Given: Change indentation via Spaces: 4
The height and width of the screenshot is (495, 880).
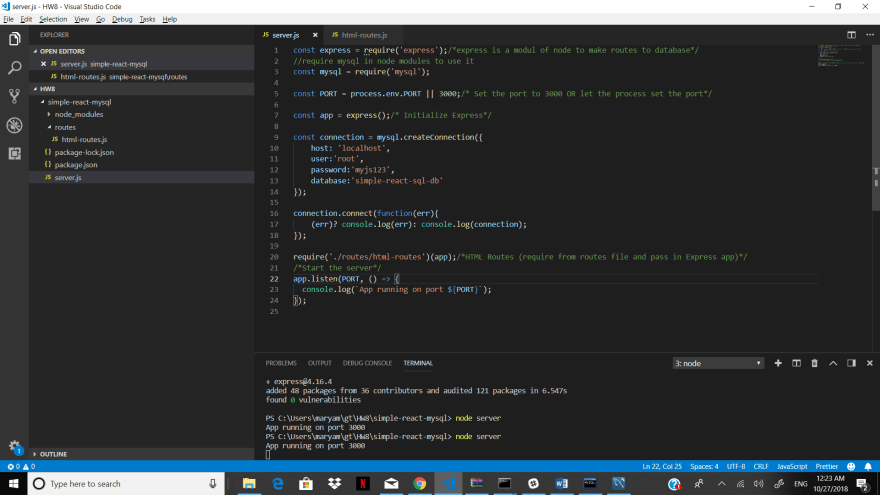Looking at the screenshot, I should coord(704,466).
